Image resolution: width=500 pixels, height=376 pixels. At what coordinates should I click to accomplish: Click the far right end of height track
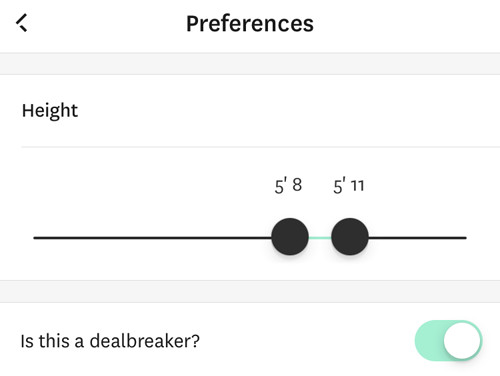click(464, 238)
